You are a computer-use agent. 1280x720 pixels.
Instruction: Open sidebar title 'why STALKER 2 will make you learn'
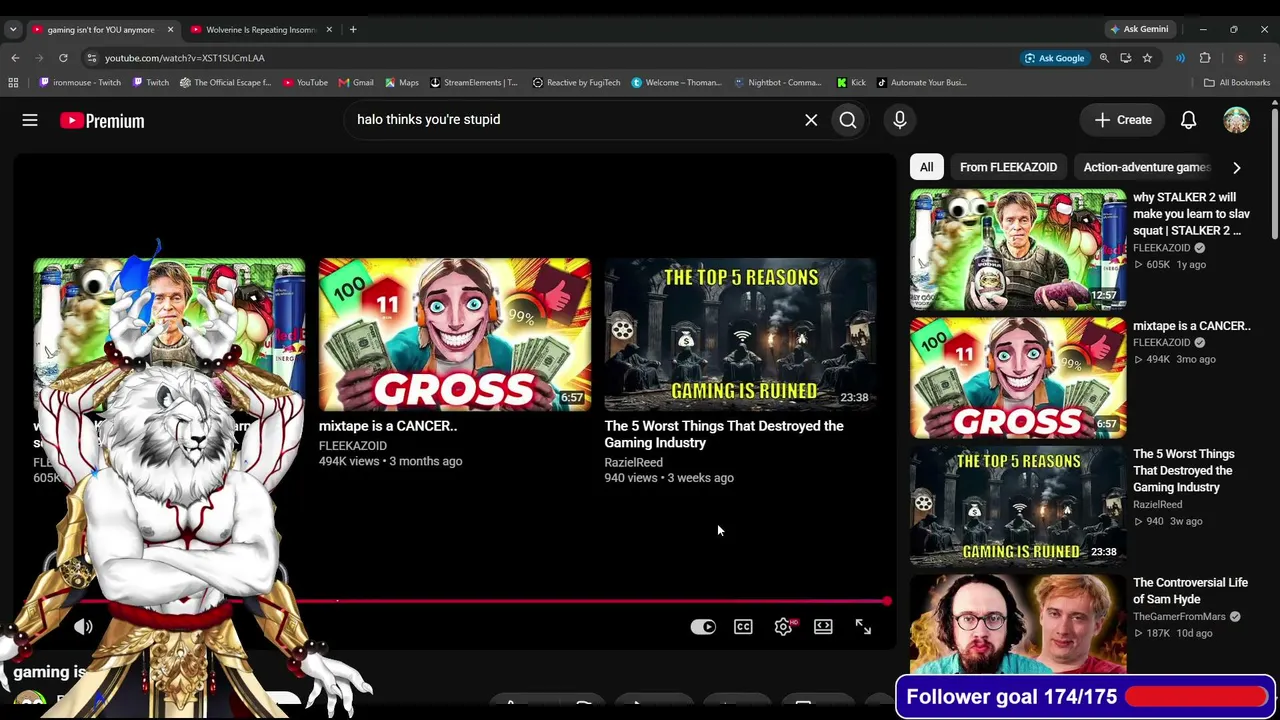1191,214
